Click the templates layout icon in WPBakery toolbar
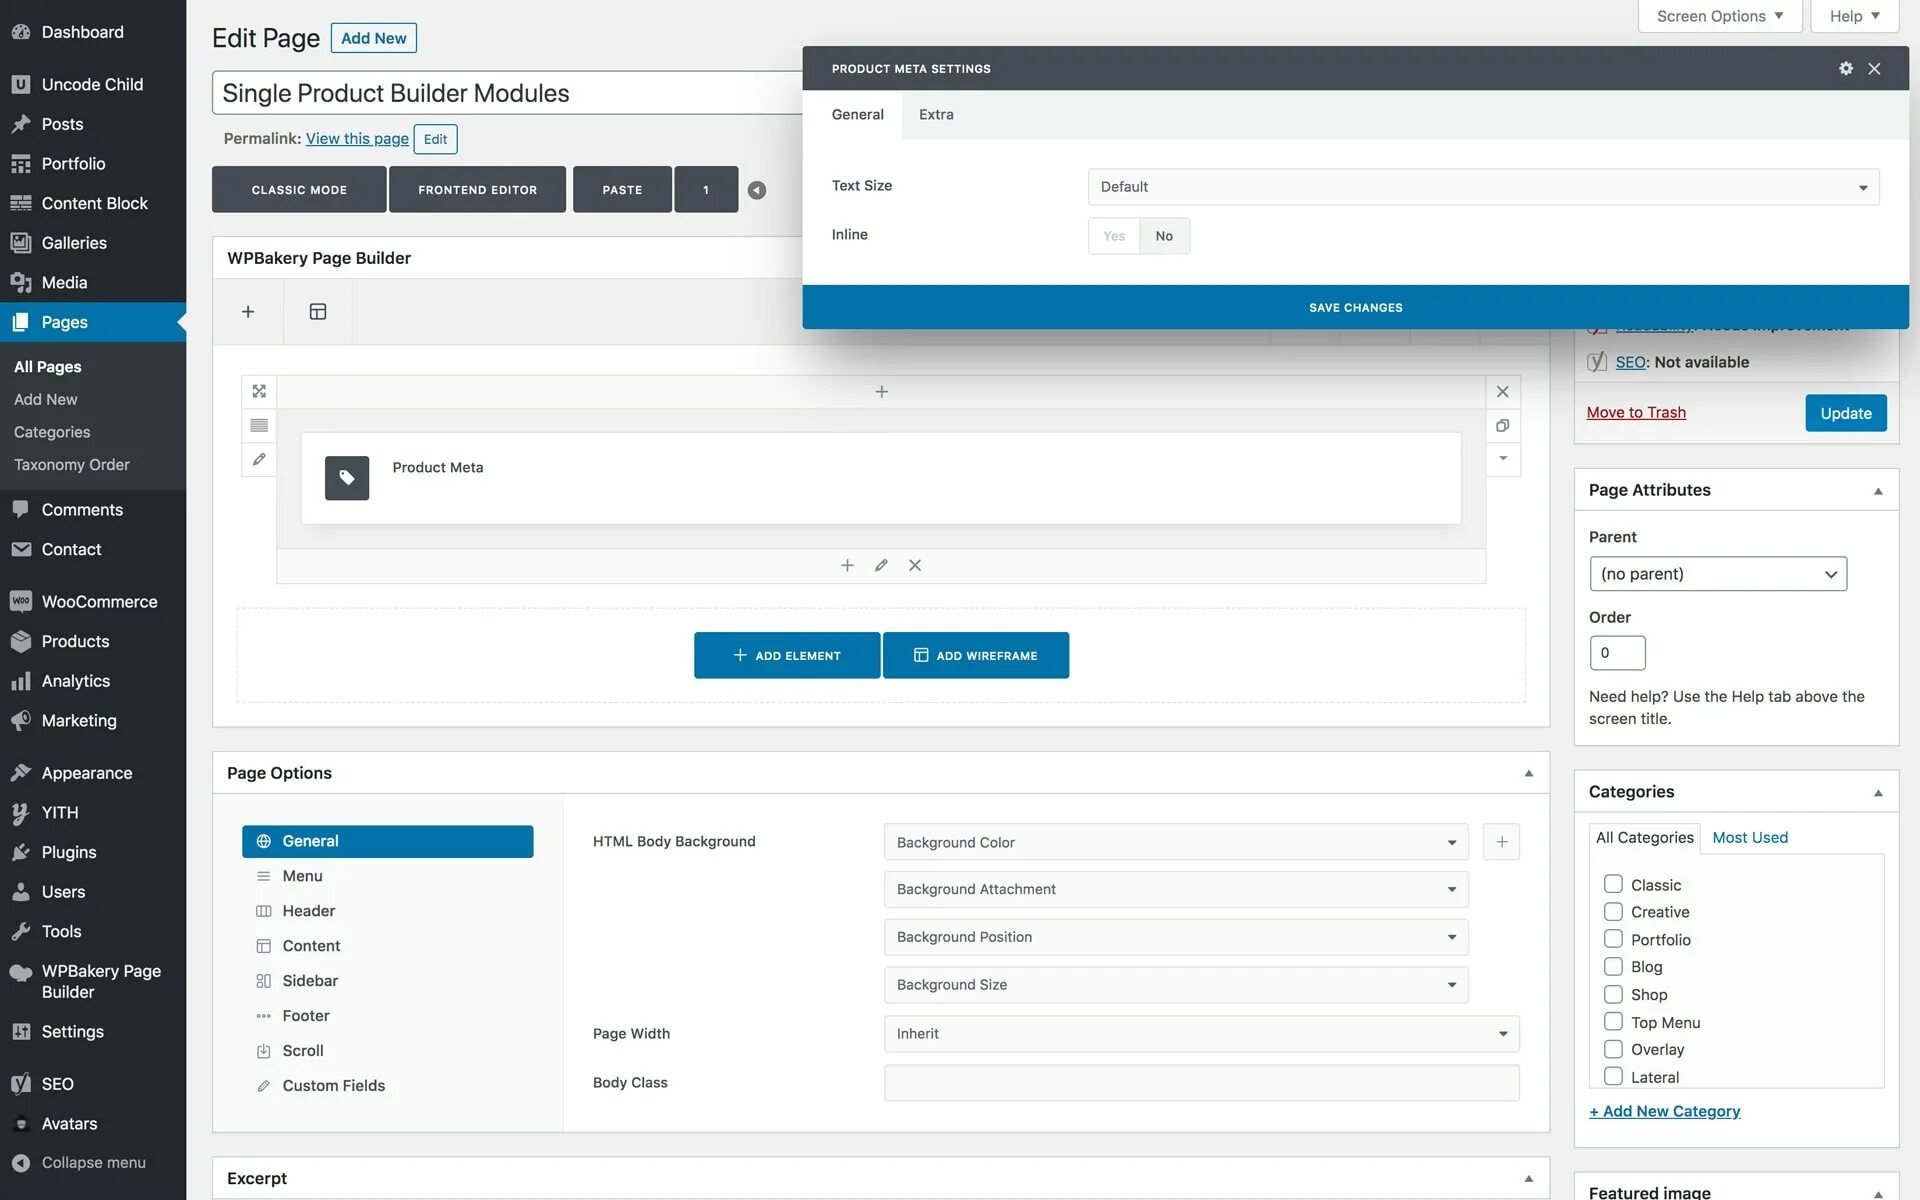 coord(317,312)
